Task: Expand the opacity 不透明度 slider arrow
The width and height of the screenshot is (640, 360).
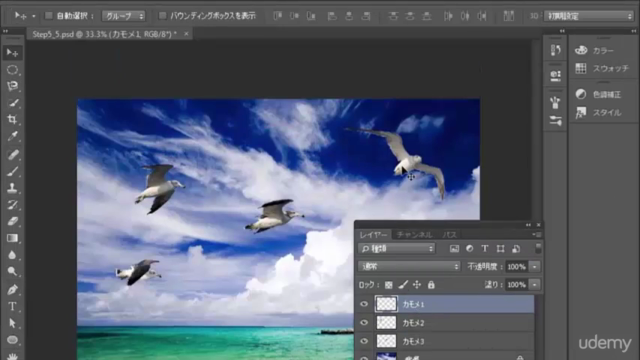Action: pos(535,267)
